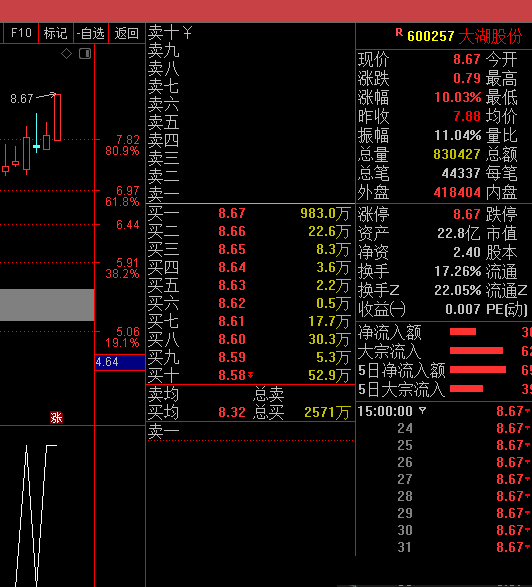Click 买六 price 8.62

coord(232,303)
